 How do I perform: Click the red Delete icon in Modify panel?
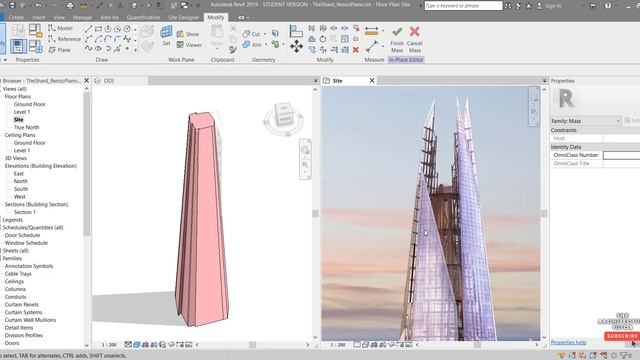[356, 50]
